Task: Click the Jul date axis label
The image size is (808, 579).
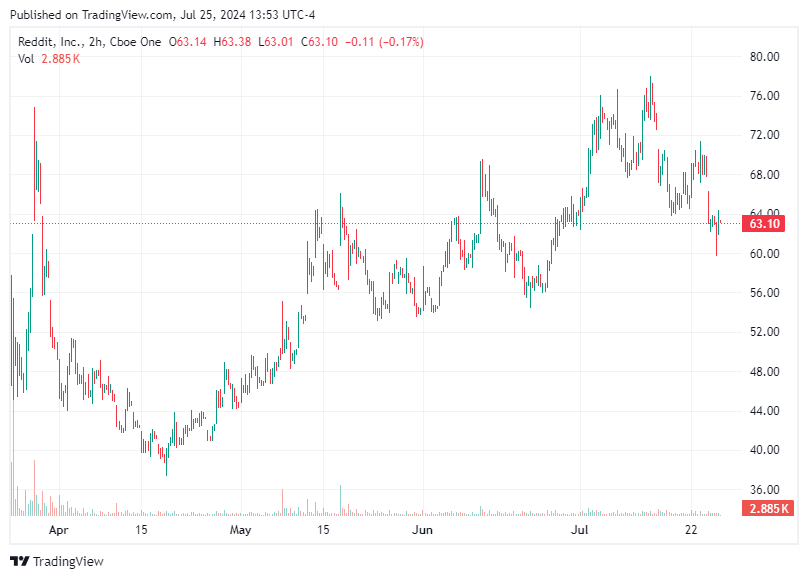Action: pos(580,530)
